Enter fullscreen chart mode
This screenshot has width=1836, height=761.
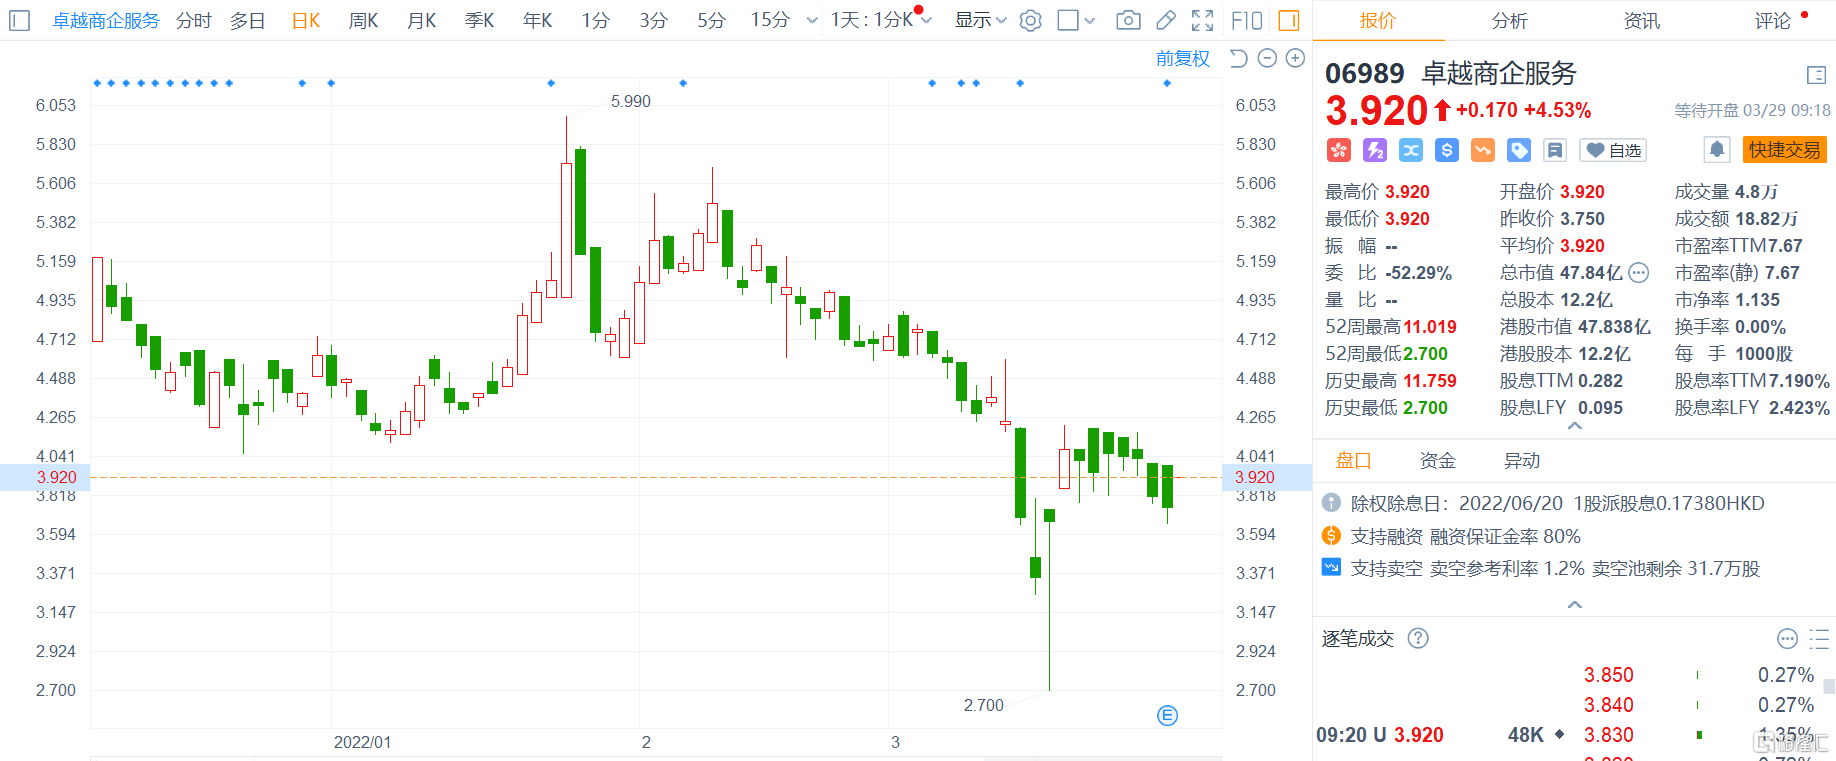point(1203,20)
